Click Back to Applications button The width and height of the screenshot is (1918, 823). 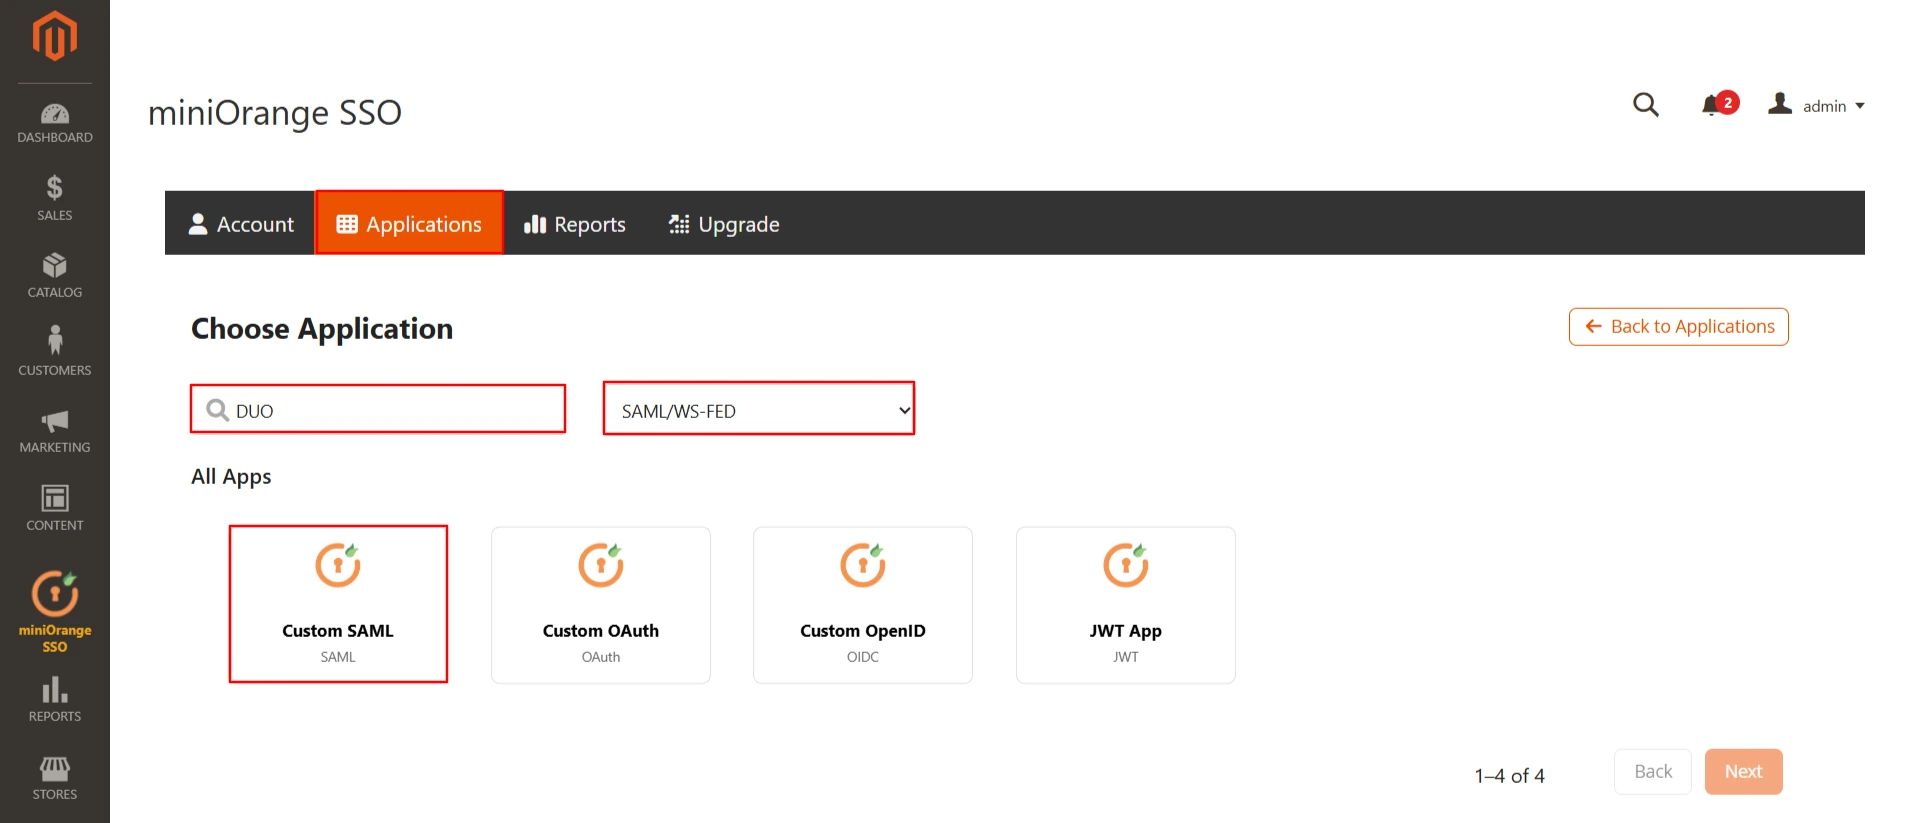(x=1679, y=327)
